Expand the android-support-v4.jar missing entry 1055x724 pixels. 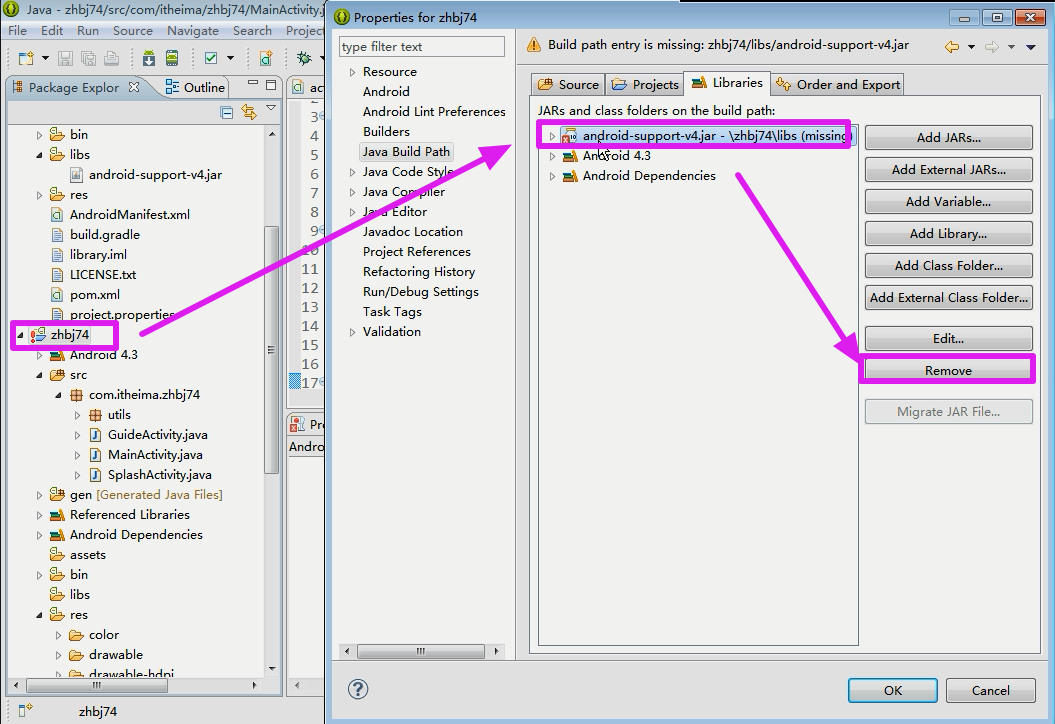coord(552,136)
